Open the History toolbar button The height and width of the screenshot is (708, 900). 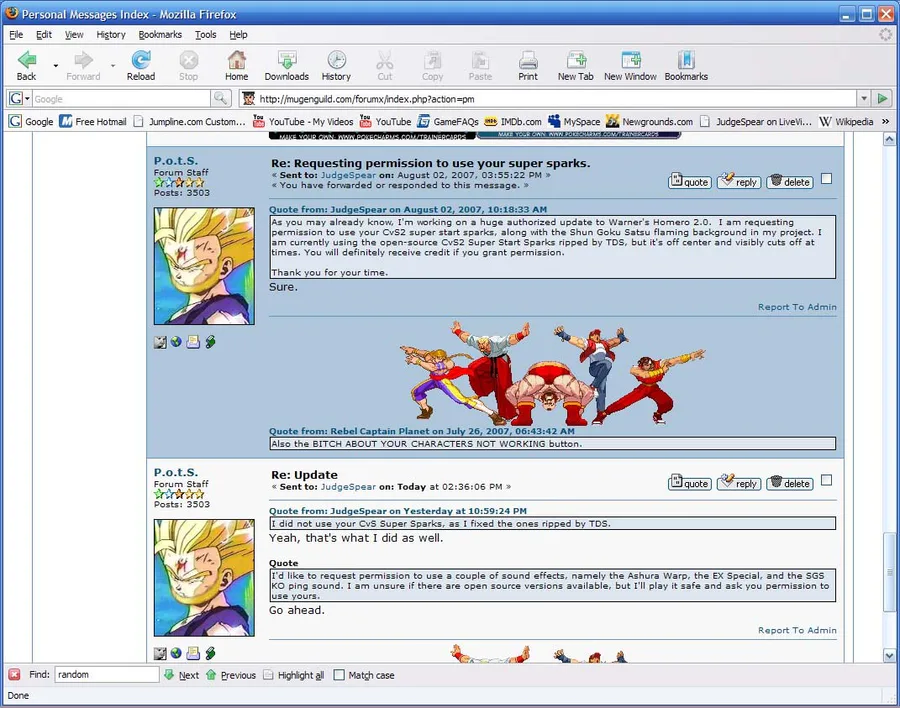coord(336,65)
